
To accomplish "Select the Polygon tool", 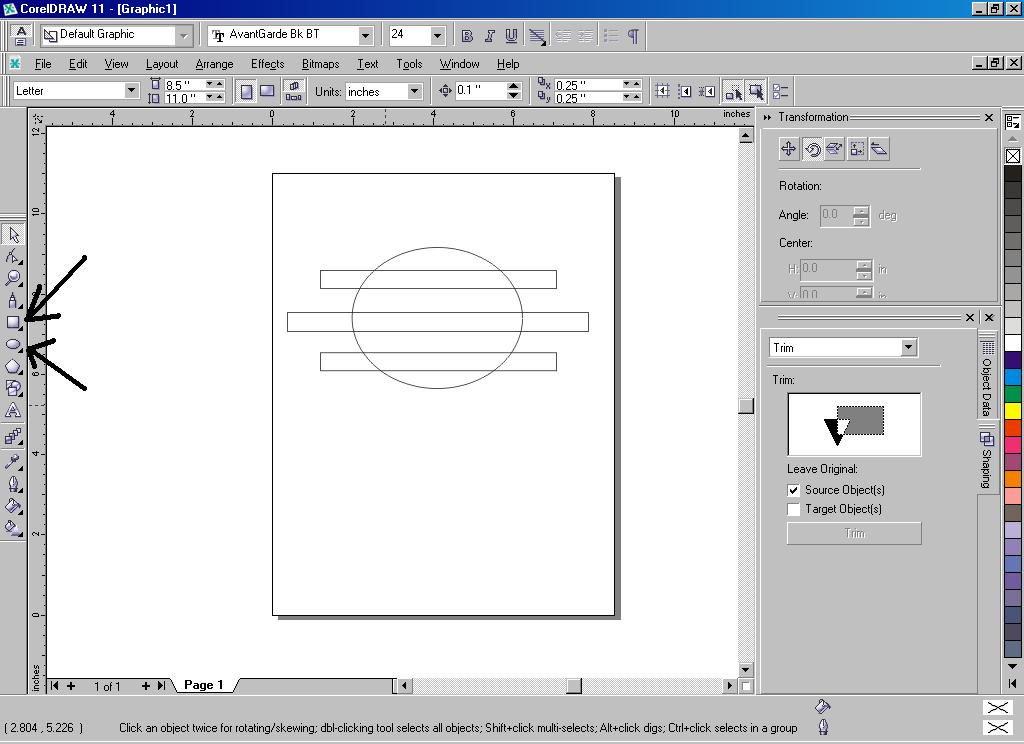I will pyautogui.click(x=13, y=366).
